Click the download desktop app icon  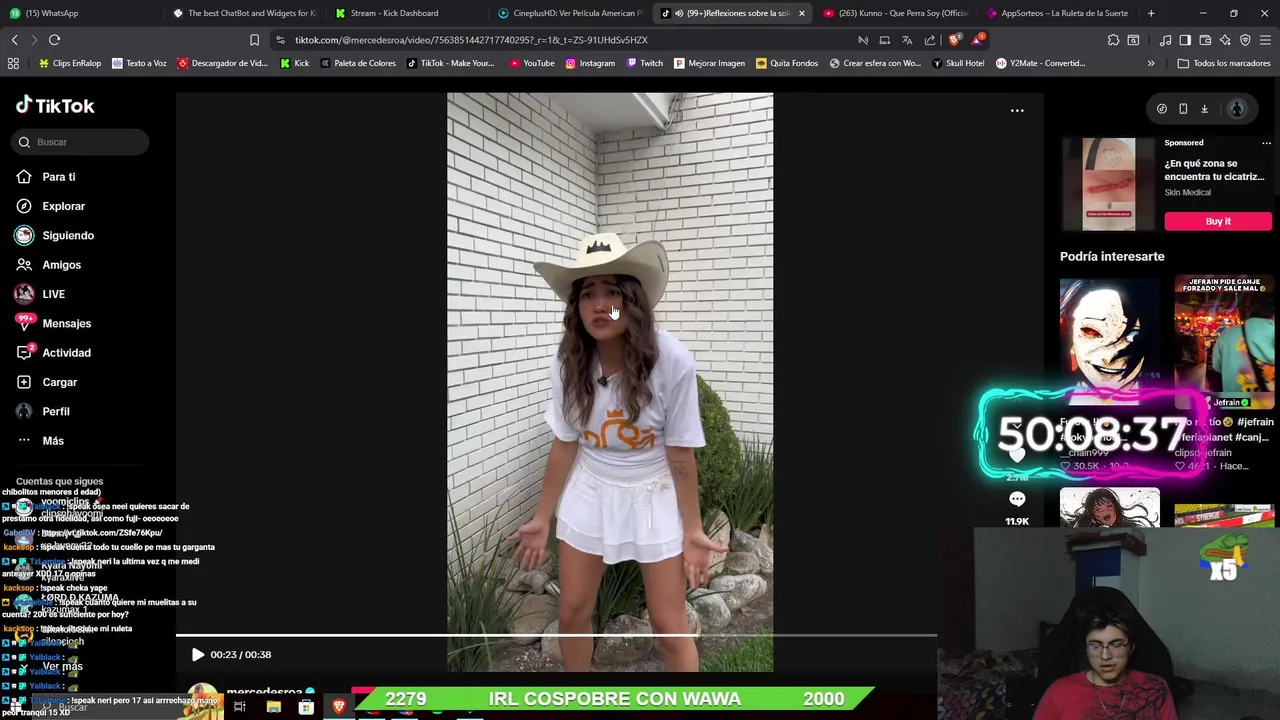(1205, 109)
